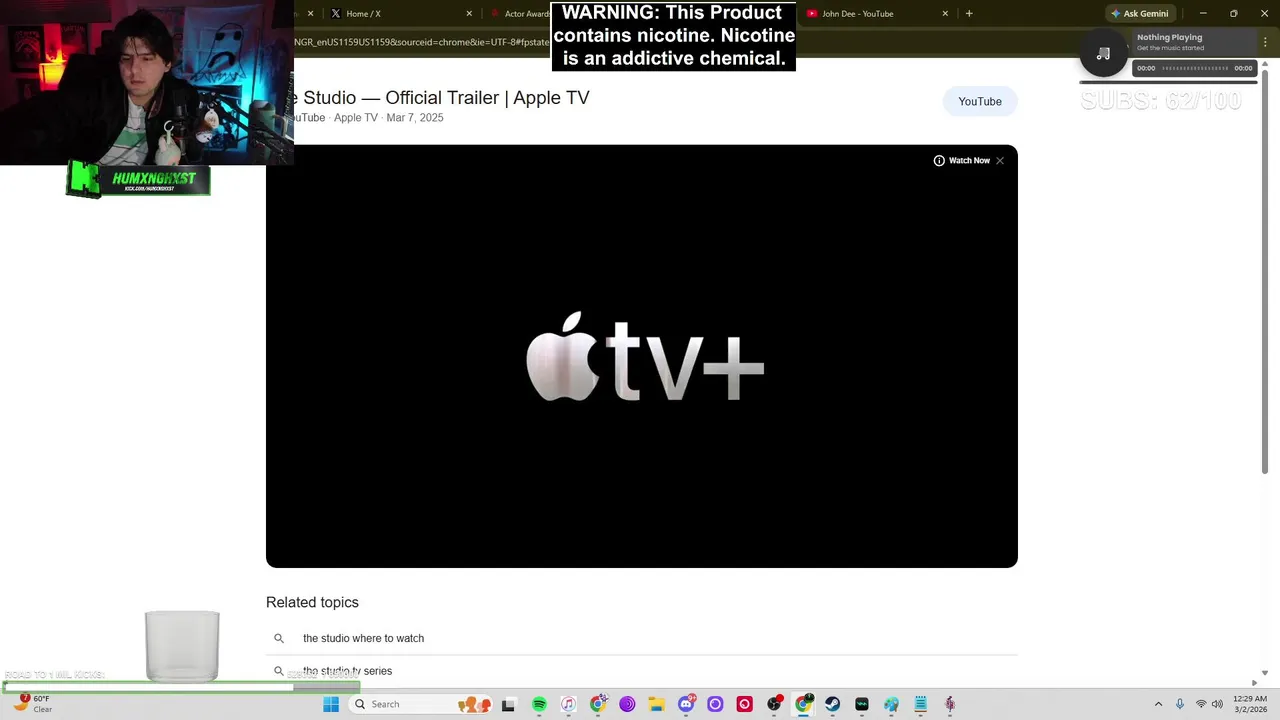The width and height of the screenshot is (1280, 720).
Task: Open Wi-Fi network status in system tray
Action: coord(1201,704)
